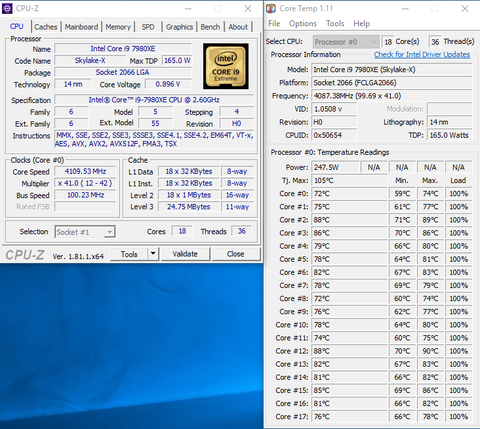Click the Frequency value 4087.38MHz
Image resolution: width=480 pixels, height=429 pixels.
pos(392,96)
